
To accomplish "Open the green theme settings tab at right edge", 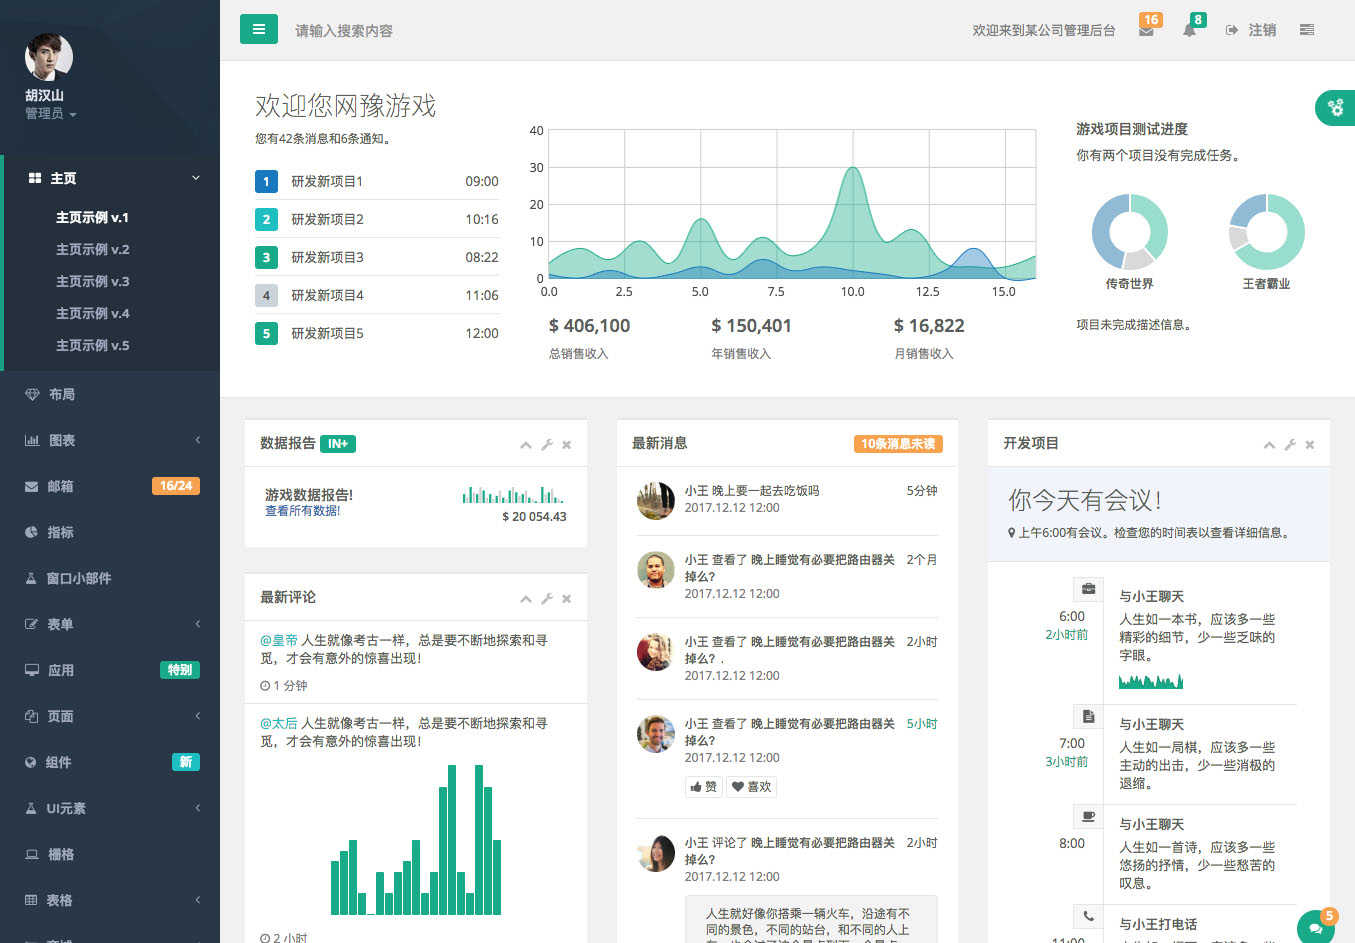I will click(x=1336, y=107).
